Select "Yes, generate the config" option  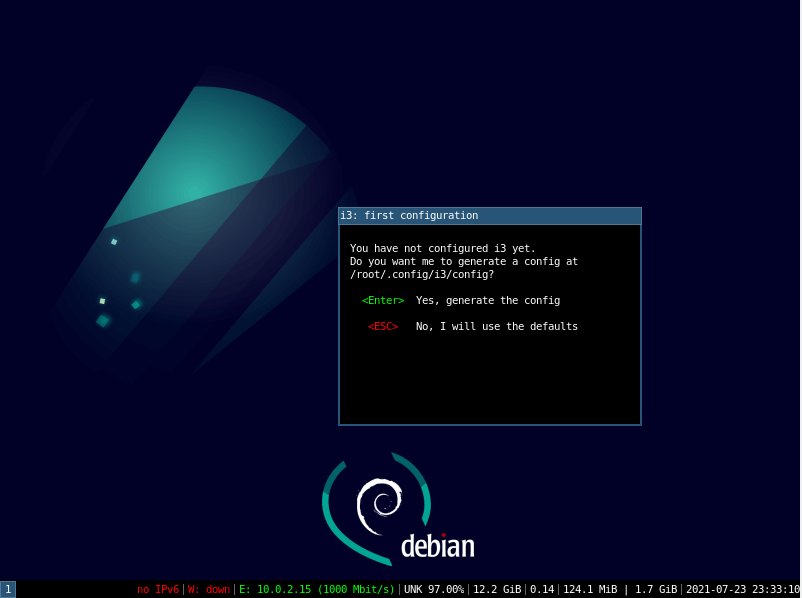pos(488,299)
